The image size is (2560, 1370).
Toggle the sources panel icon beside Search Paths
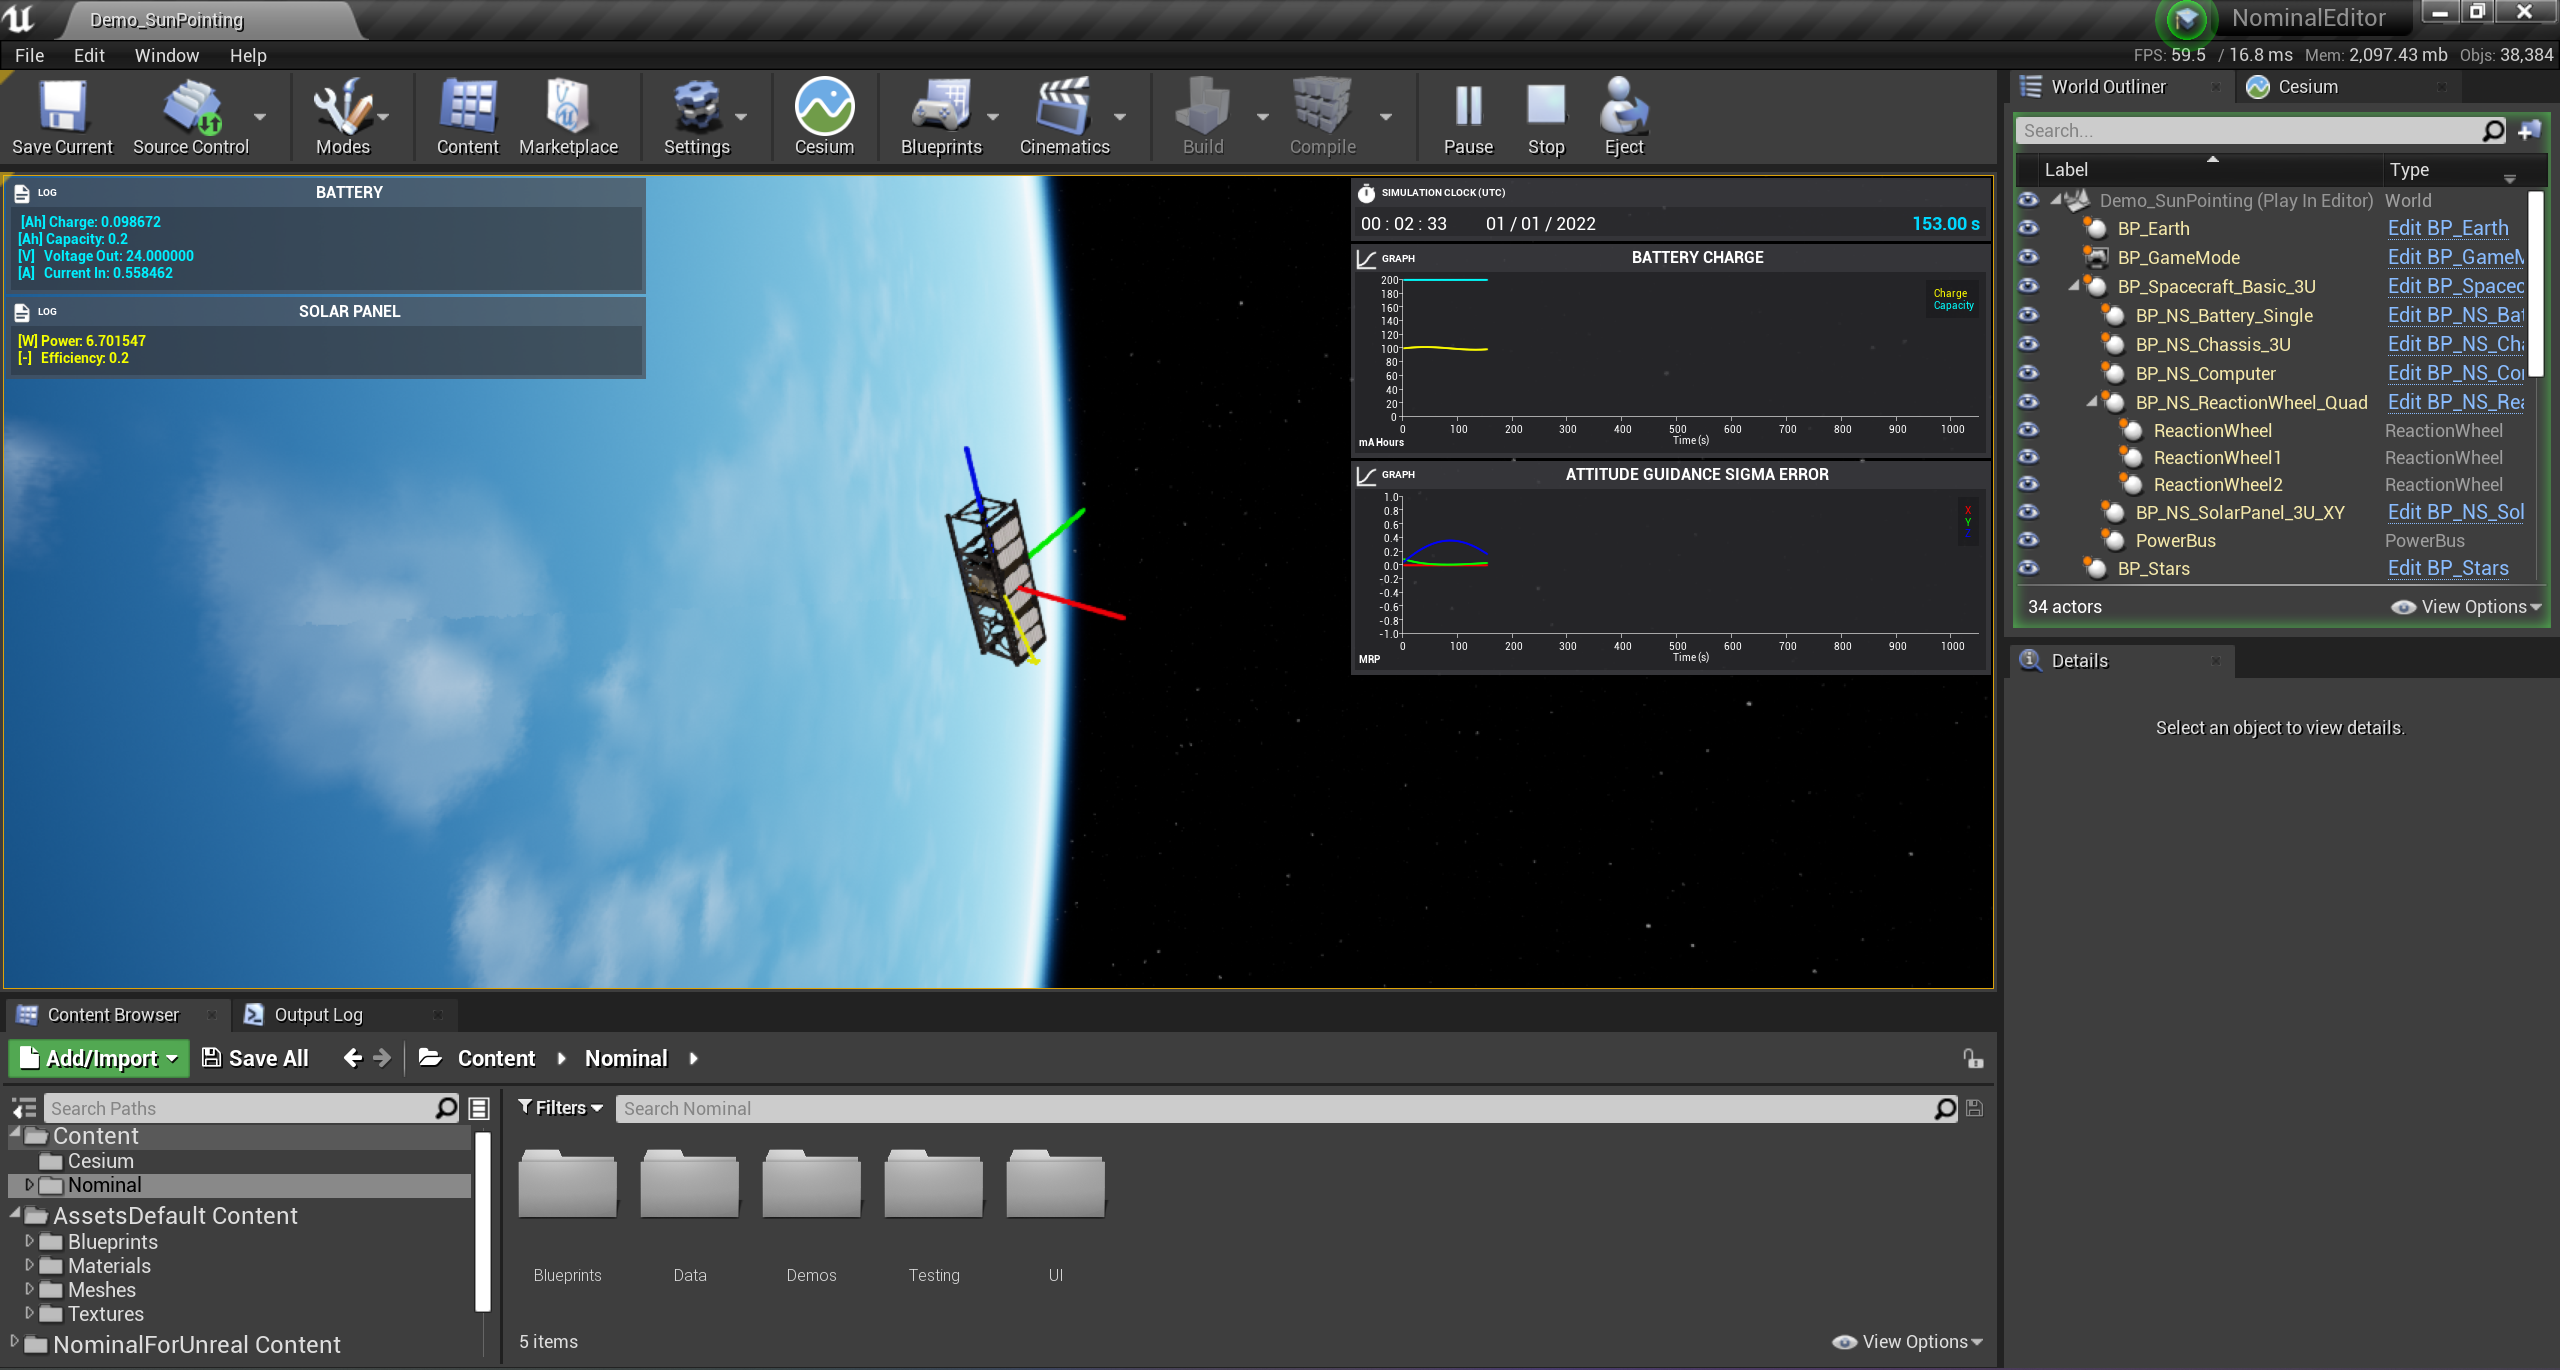pyautogui.click(x=24, y=1108)
